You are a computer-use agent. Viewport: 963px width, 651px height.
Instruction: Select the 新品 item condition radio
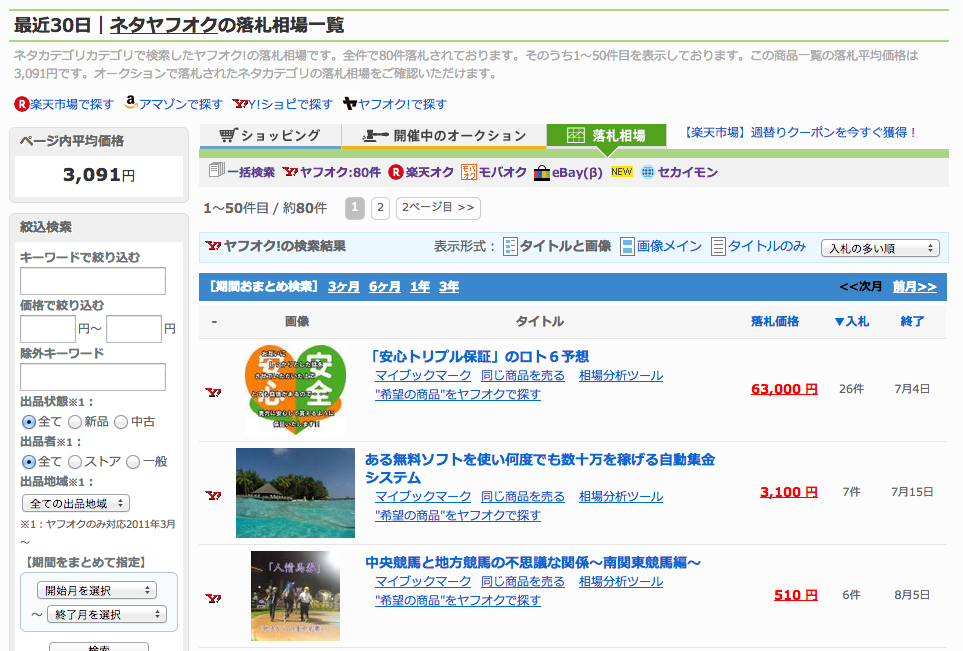(75, 422)
